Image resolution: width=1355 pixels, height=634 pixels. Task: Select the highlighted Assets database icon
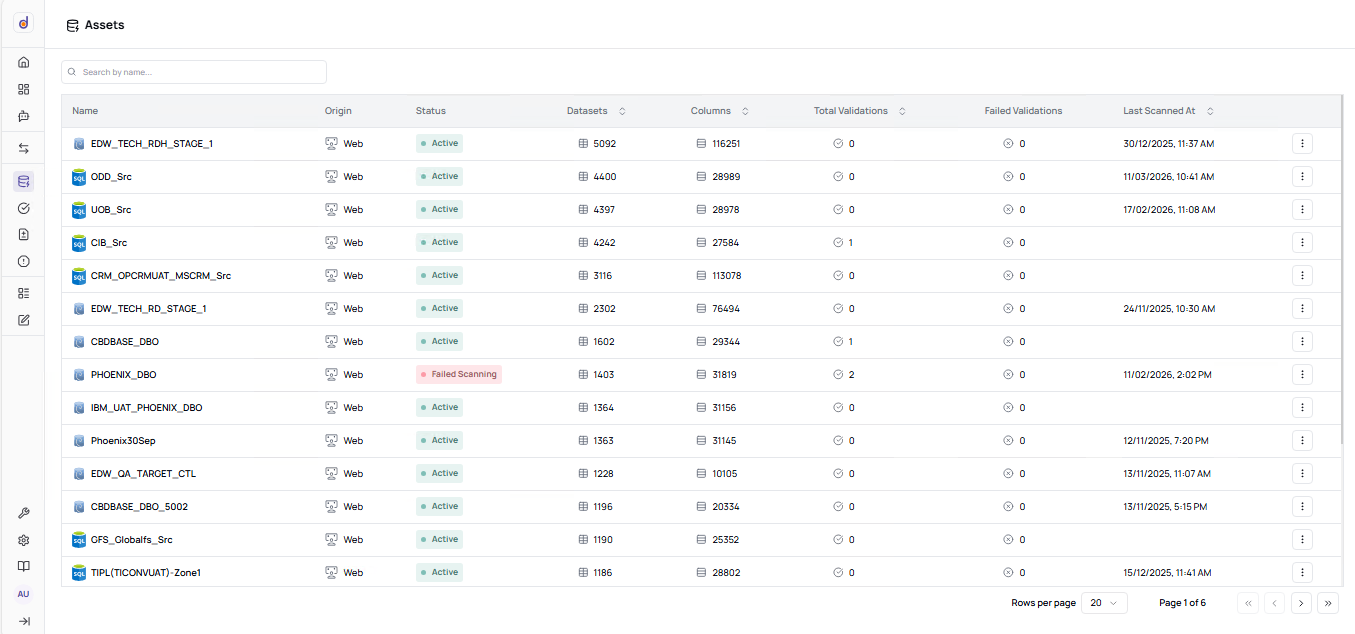[23, 181]
